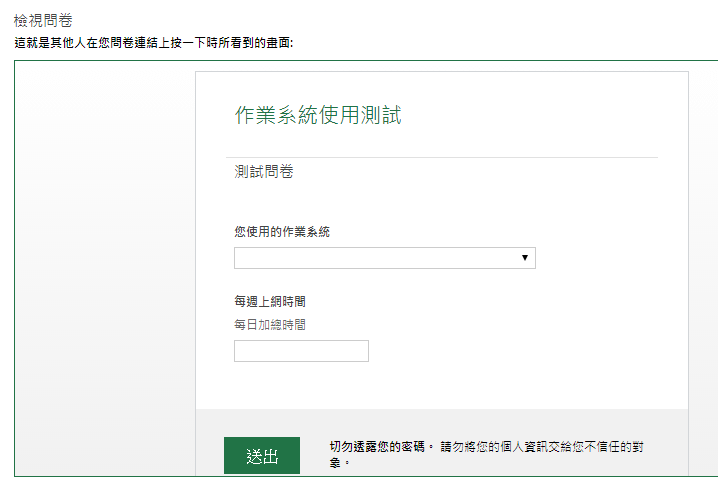Click the blank left margin inside preview frame

tap(105, 268)
